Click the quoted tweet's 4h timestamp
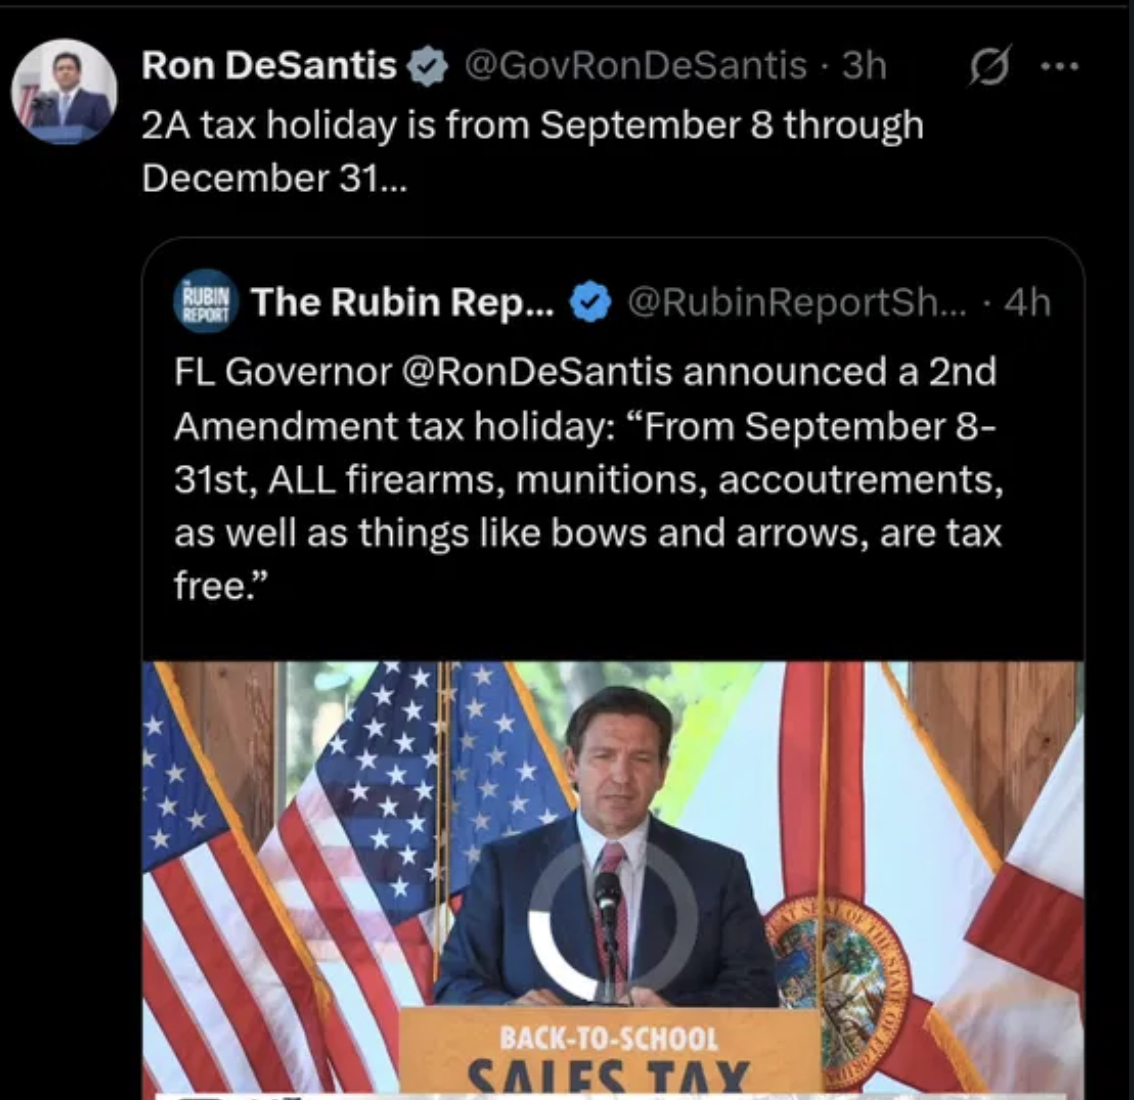 coord(1028,301)
